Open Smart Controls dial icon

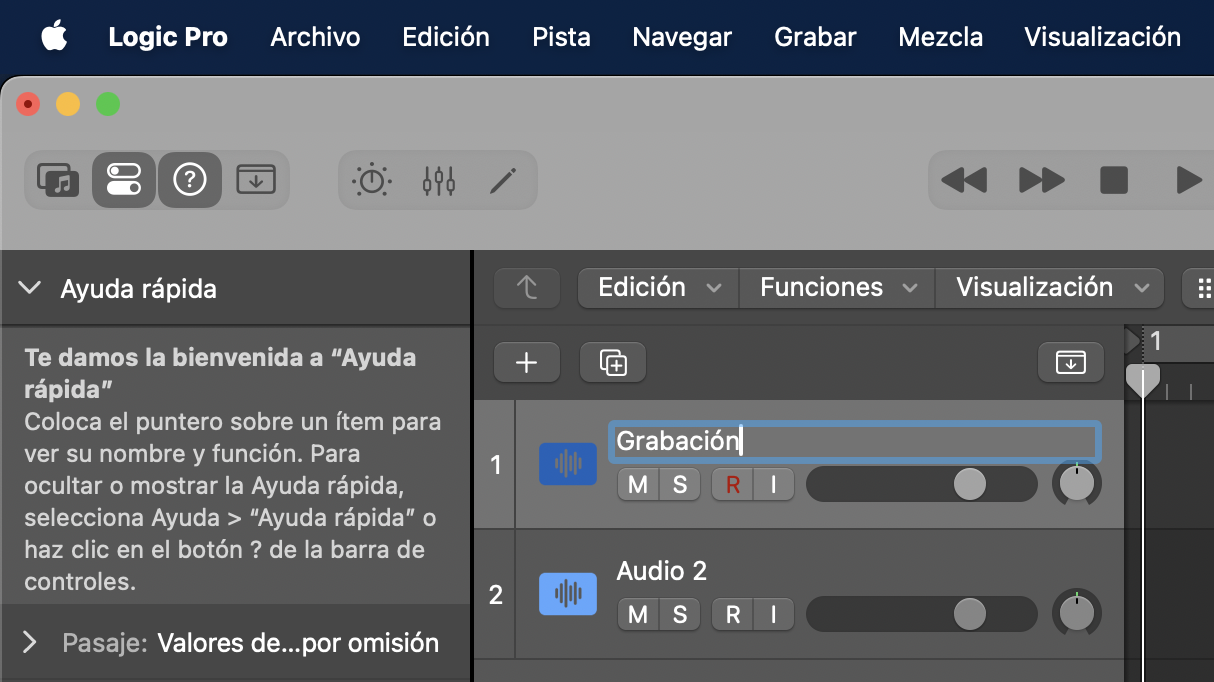click(372, 180)
